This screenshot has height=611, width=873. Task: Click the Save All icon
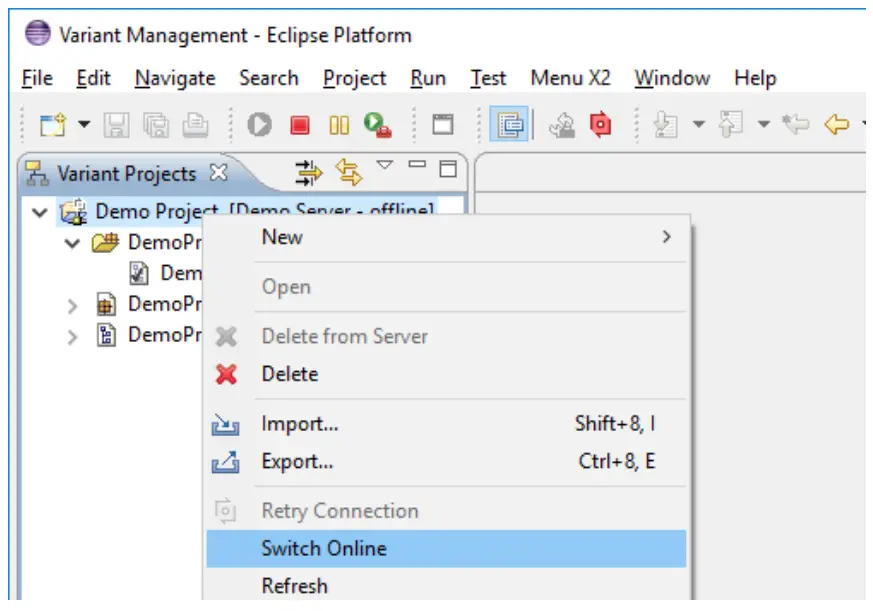pyautogui.click(x=156, y=125)
